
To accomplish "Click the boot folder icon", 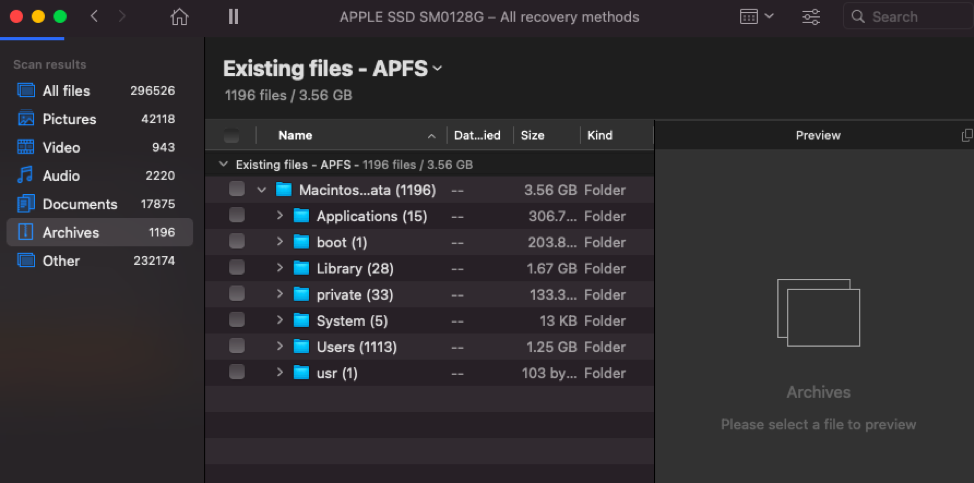I will (301, 242).
